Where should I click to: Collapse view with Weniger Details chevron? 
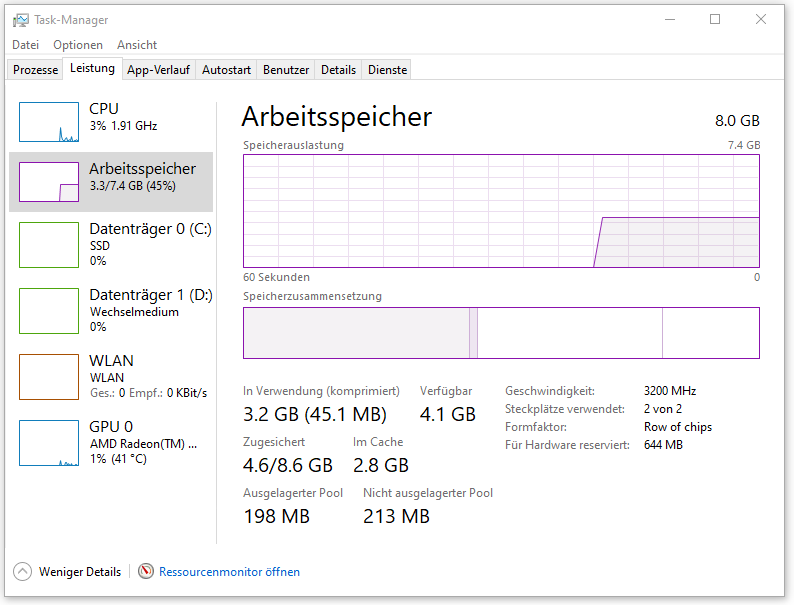coord(22,572)
